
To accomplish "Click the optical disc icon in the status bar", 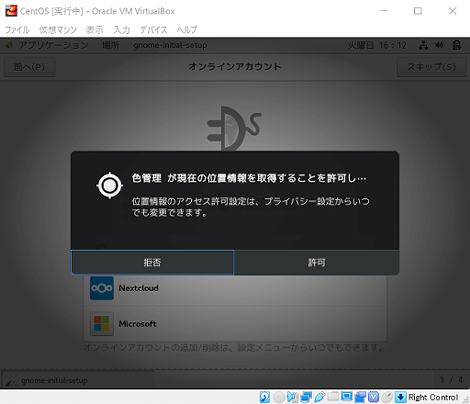I will [x=279, y=397].
